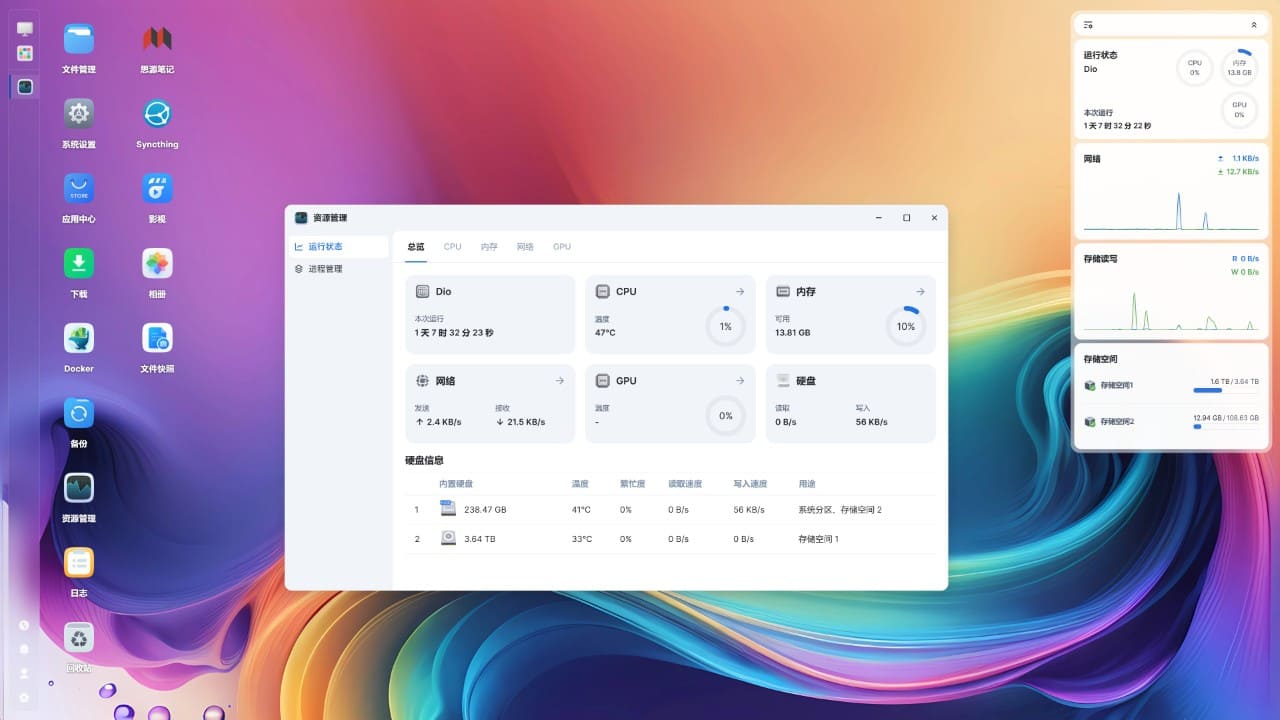
Task: Open the 思源笔记 desktop app
Action: 157,40
